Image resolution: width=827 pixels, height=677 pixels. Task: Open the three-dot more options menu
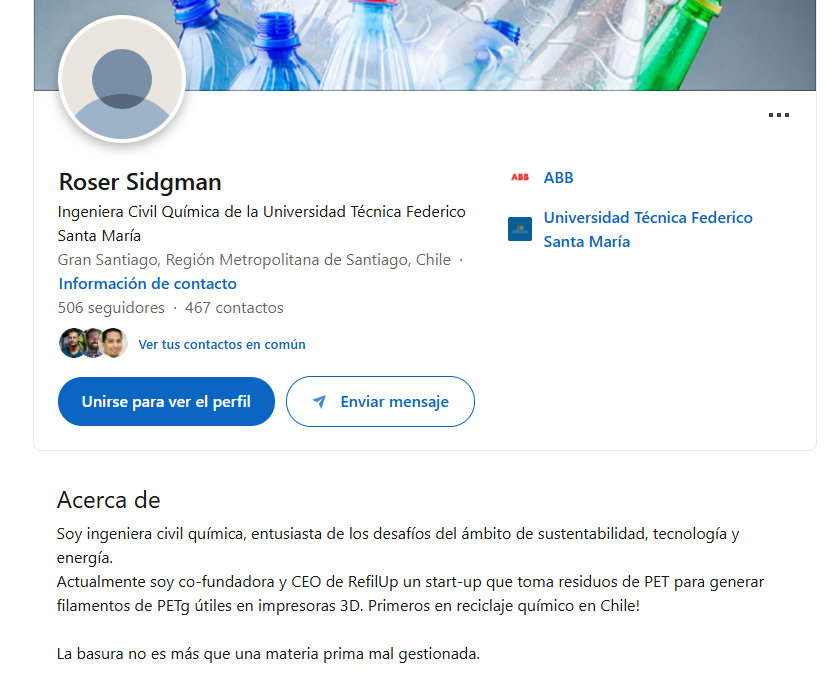779,115
